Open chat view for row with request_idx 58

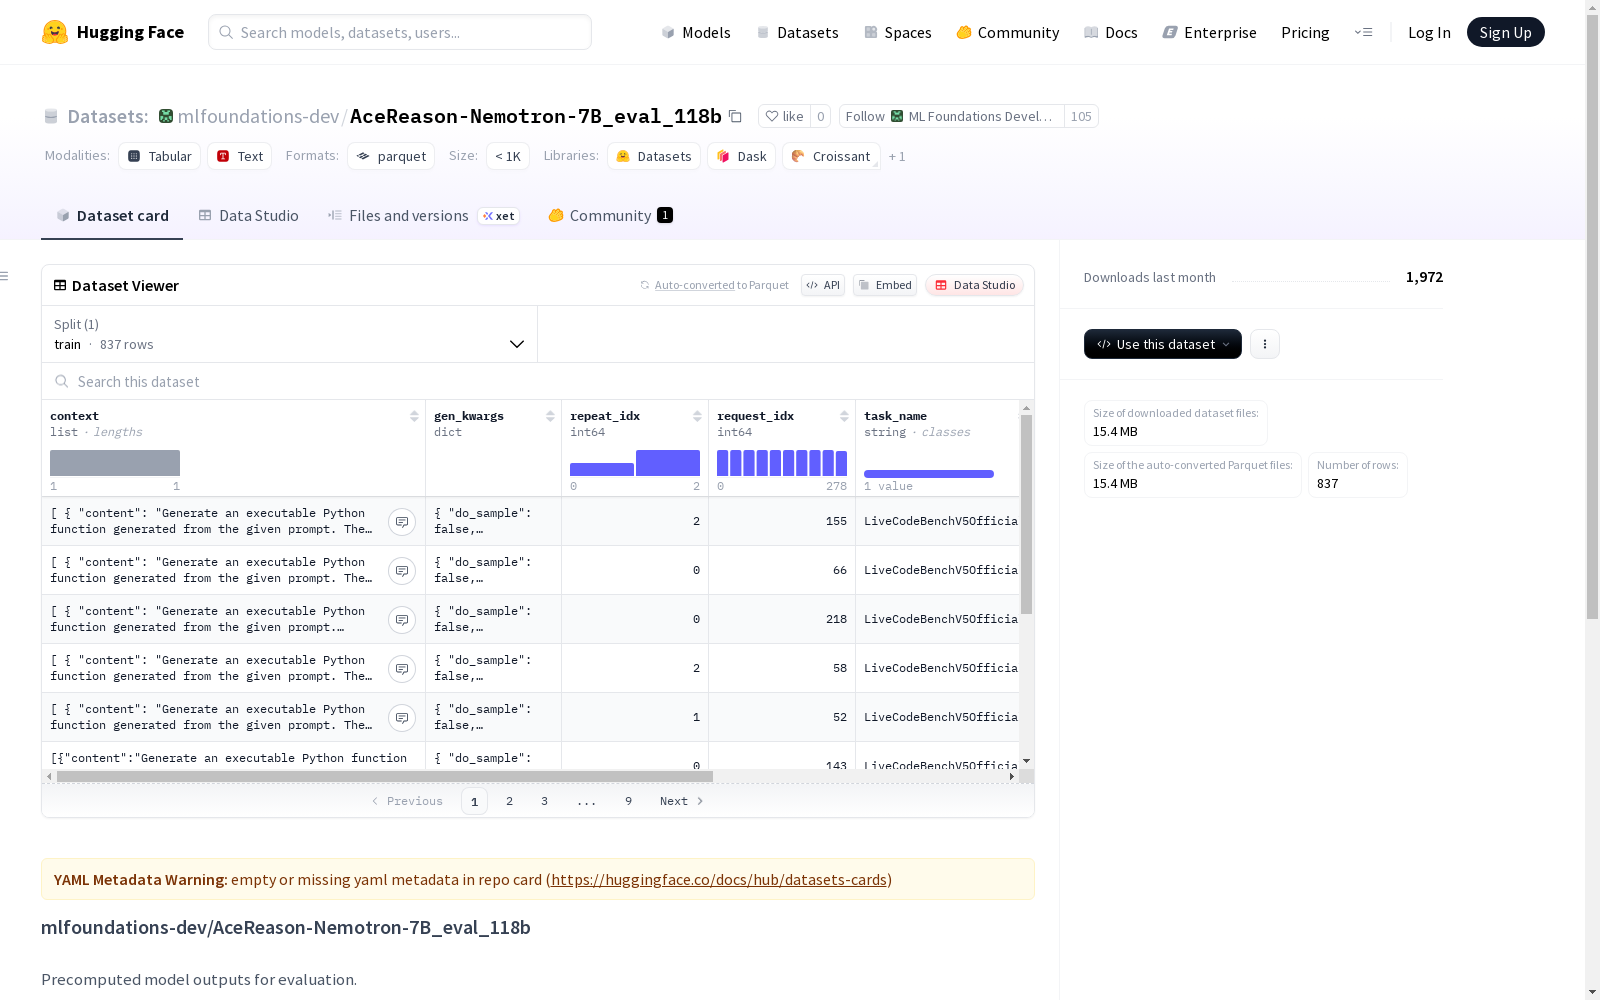pos(402,669)
